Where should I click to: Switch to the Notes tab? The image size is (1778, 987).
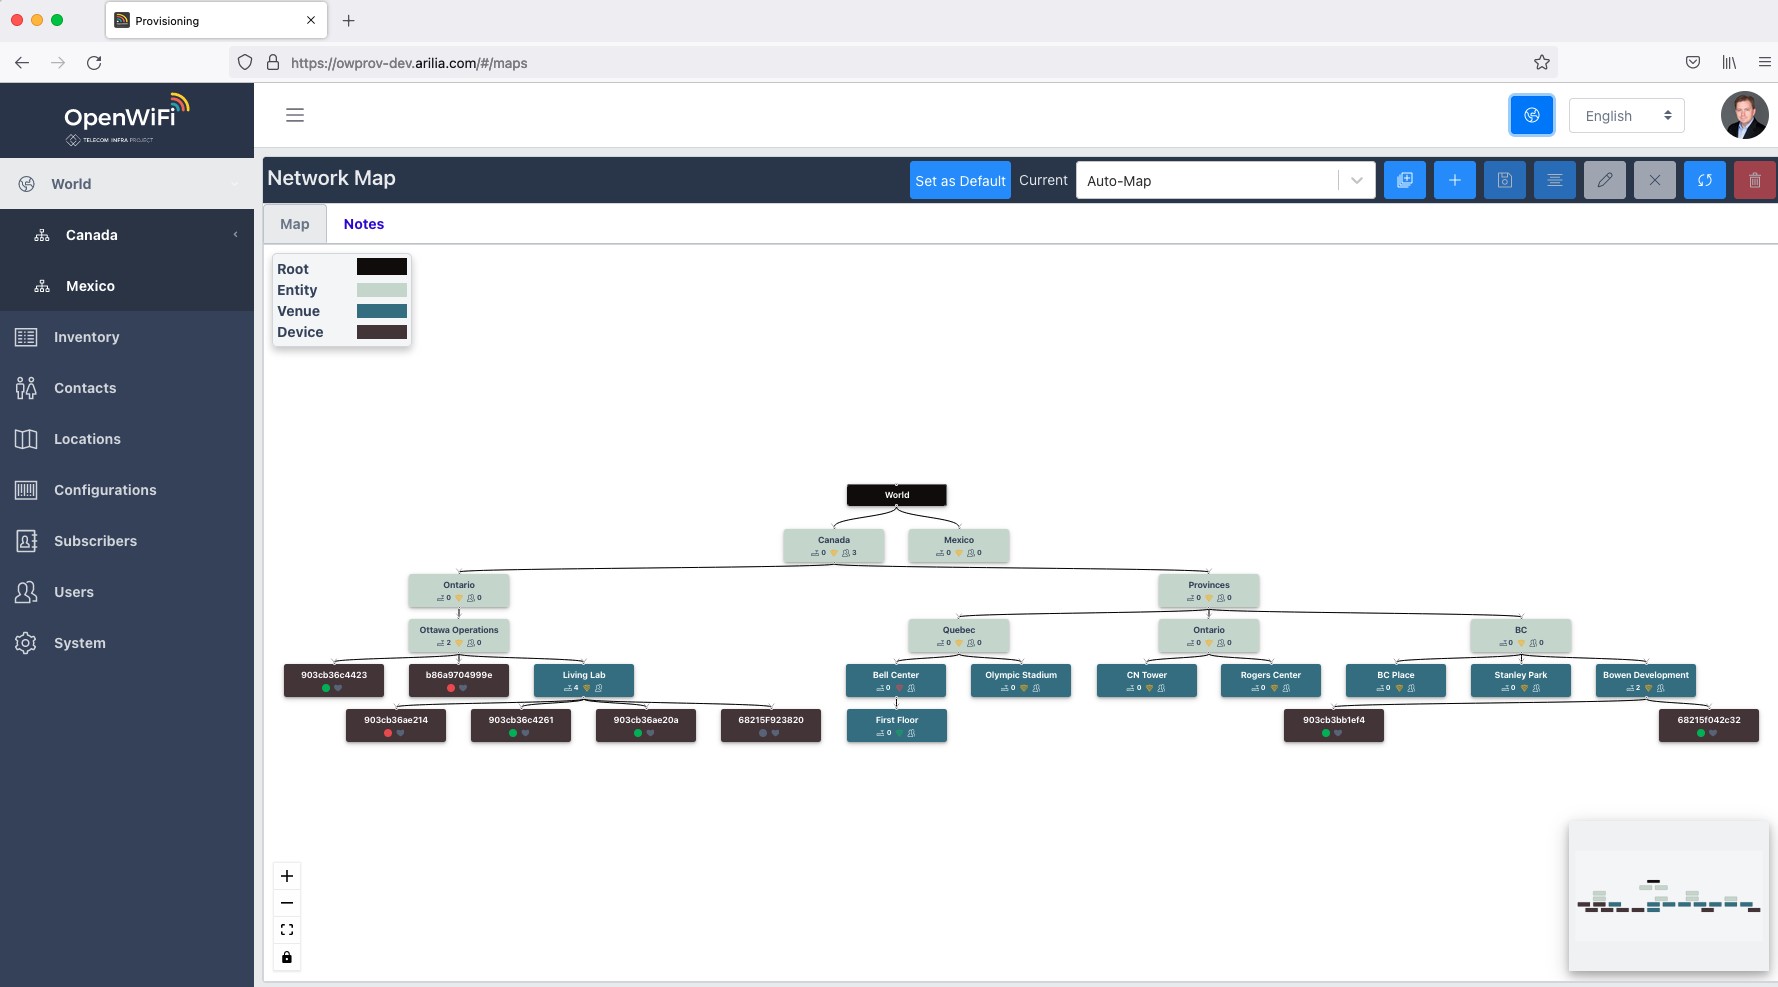point(363,224)
